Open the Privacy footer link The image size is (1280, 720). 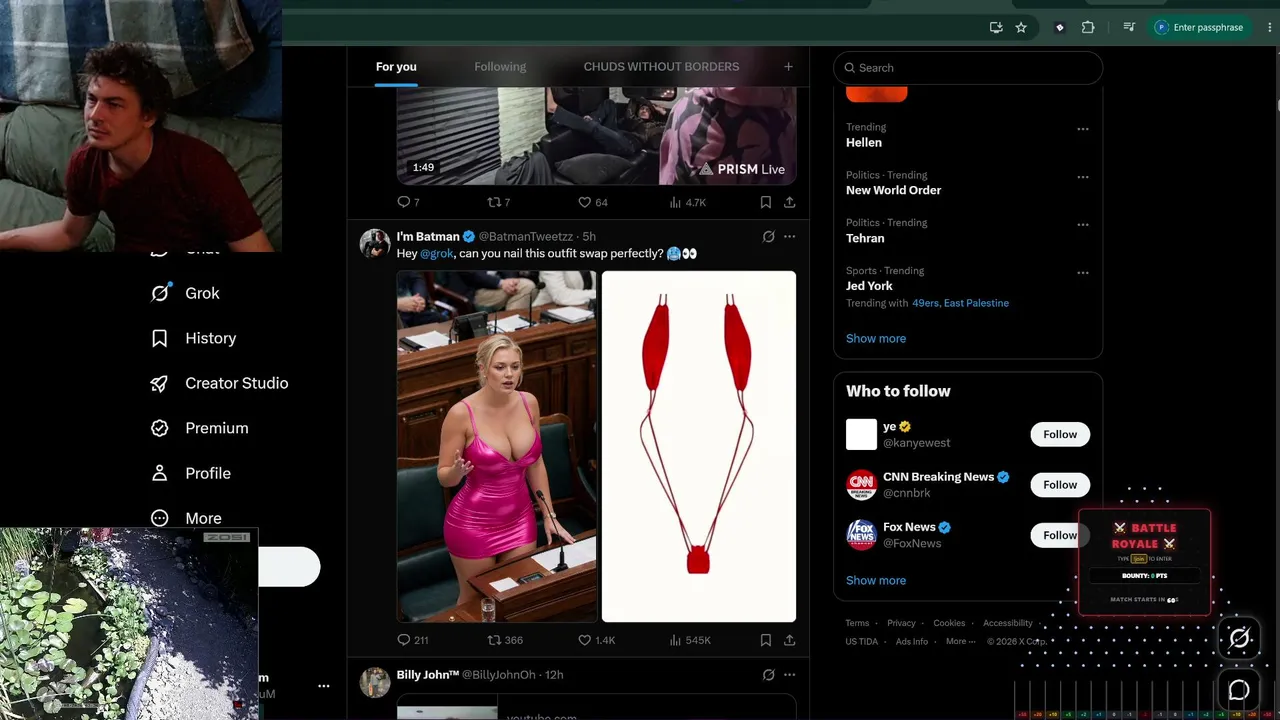pyautogui.click(x=901, y=623)
